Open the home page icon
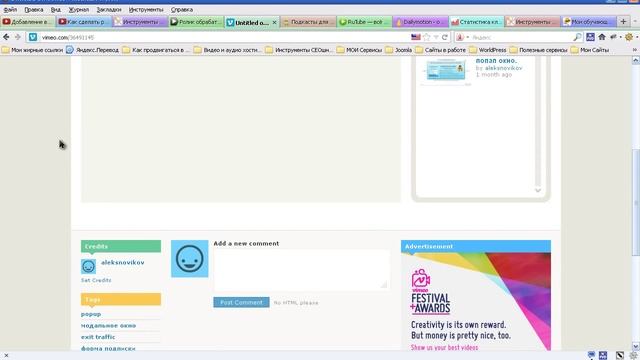 [x=602, y=37]
